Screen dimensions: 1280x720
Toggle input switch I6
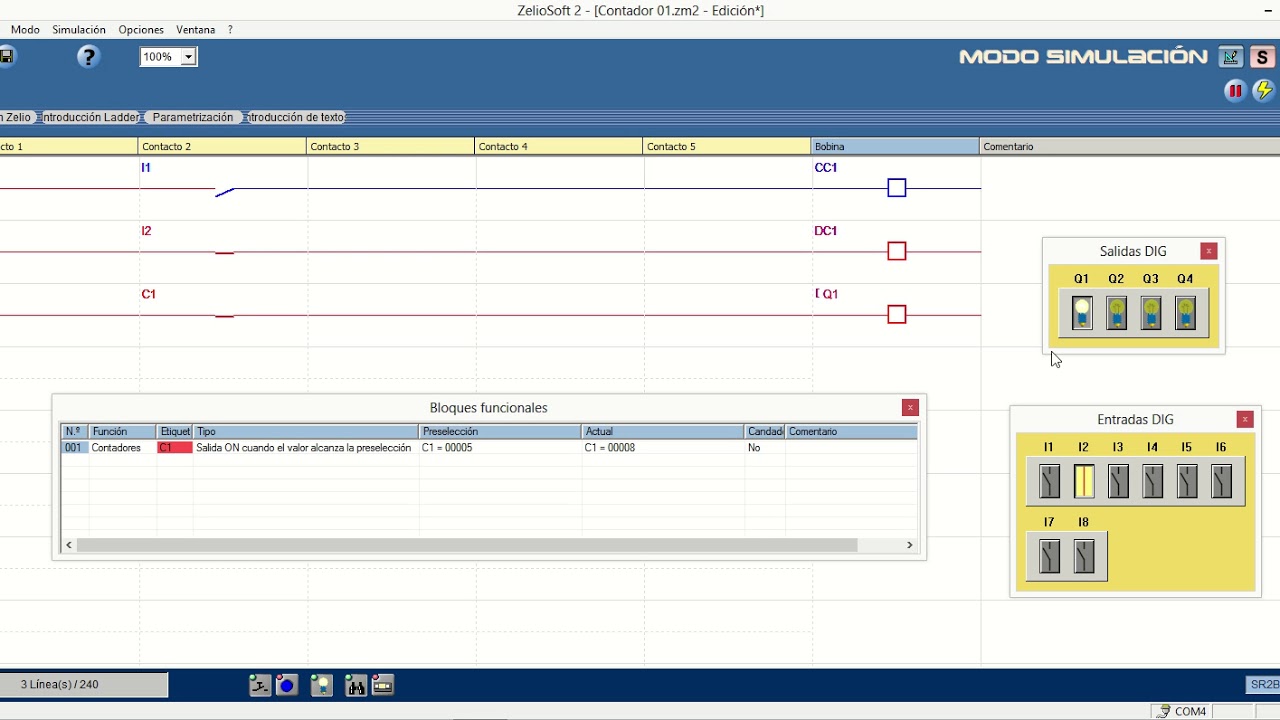(x=1222, y=481)
